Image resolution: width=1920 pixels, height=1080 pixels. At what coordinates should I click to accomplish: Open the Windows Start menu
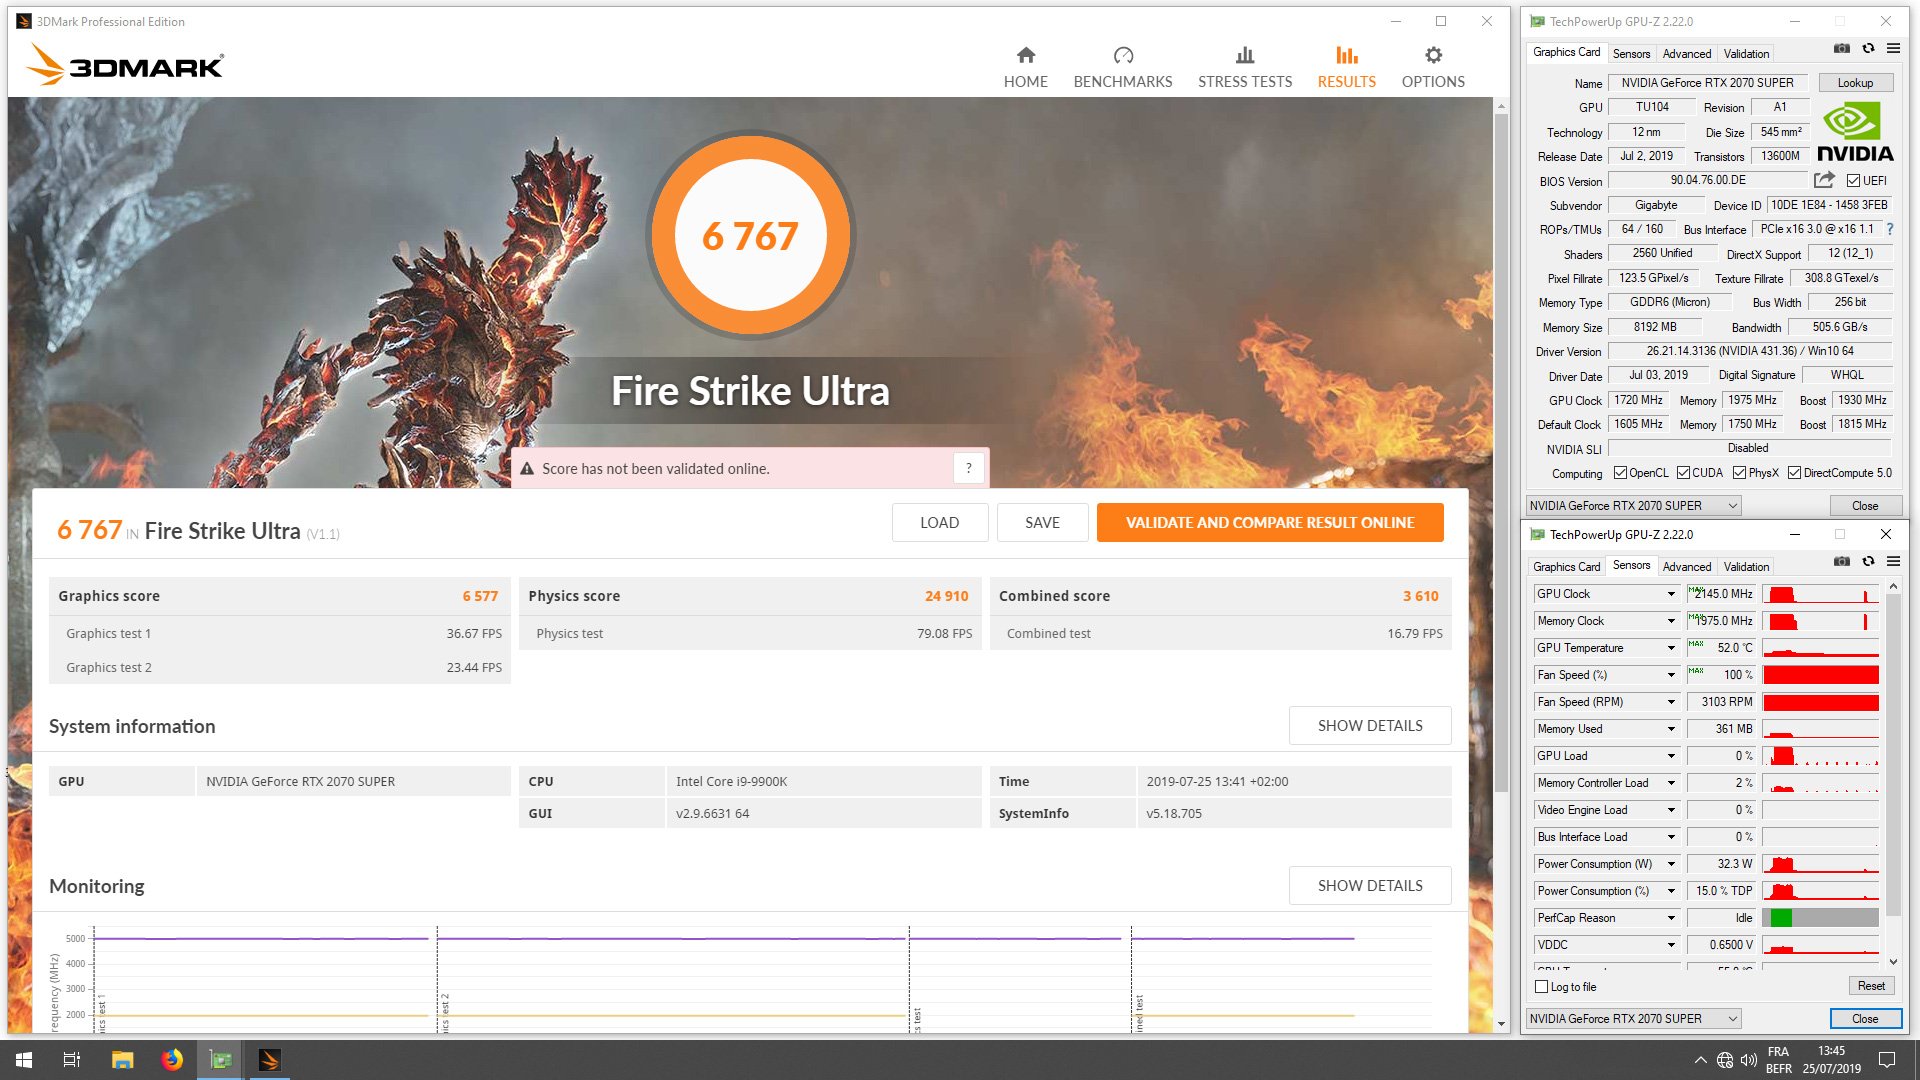[x=24, y=1060]
